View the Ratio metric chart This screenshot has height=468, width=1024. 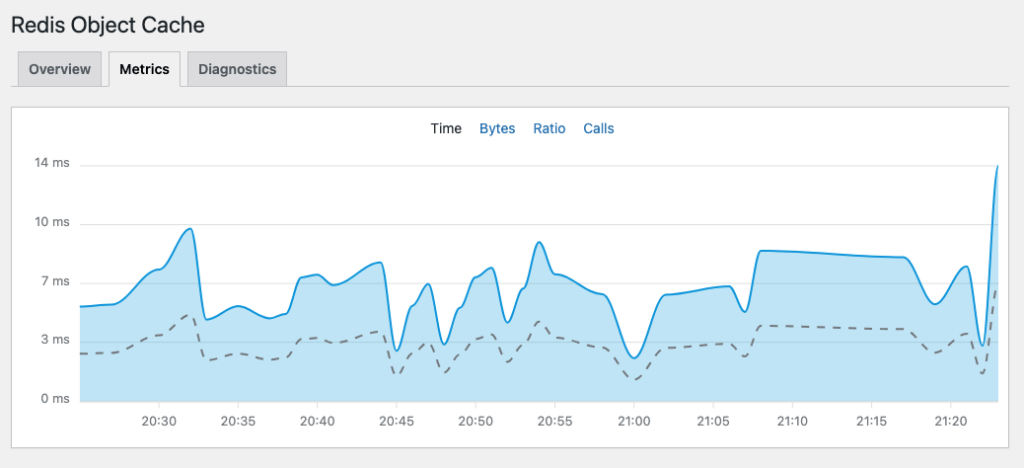pos(549,128)
